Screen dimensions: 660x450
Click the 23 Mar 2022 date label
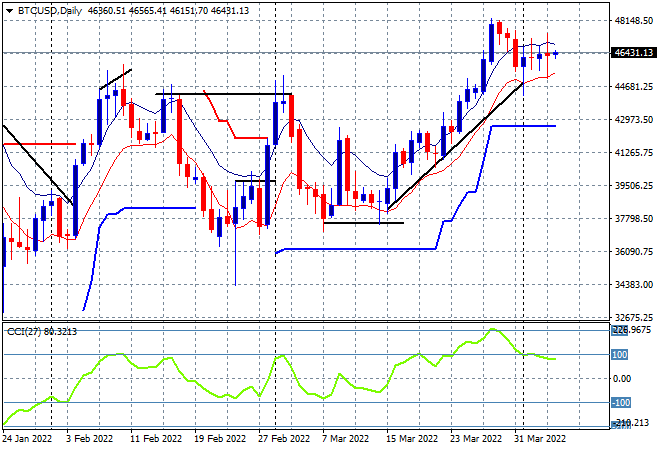[476, 439]
